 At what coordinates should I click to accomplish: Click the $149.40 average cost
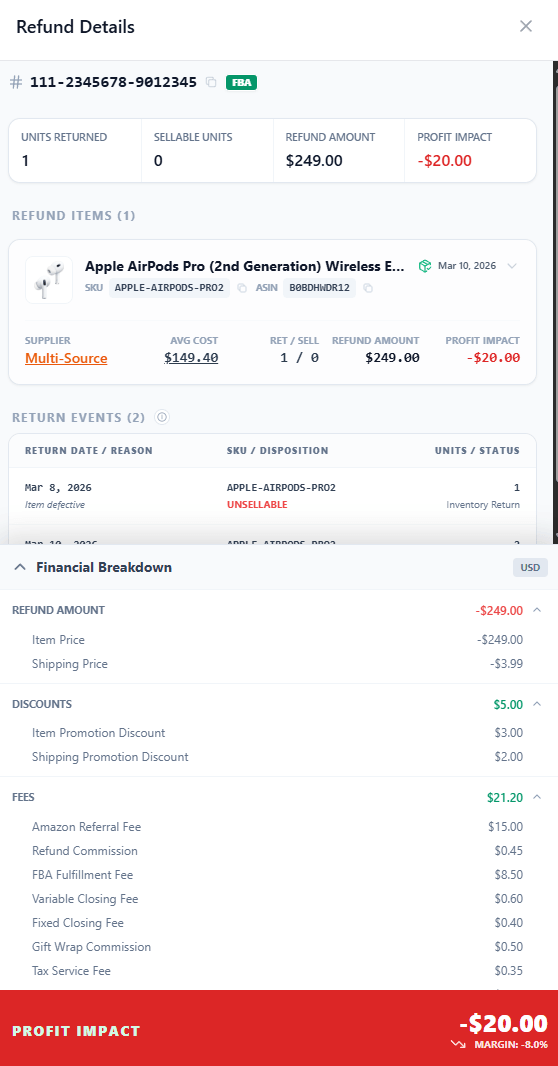point(191,358)
